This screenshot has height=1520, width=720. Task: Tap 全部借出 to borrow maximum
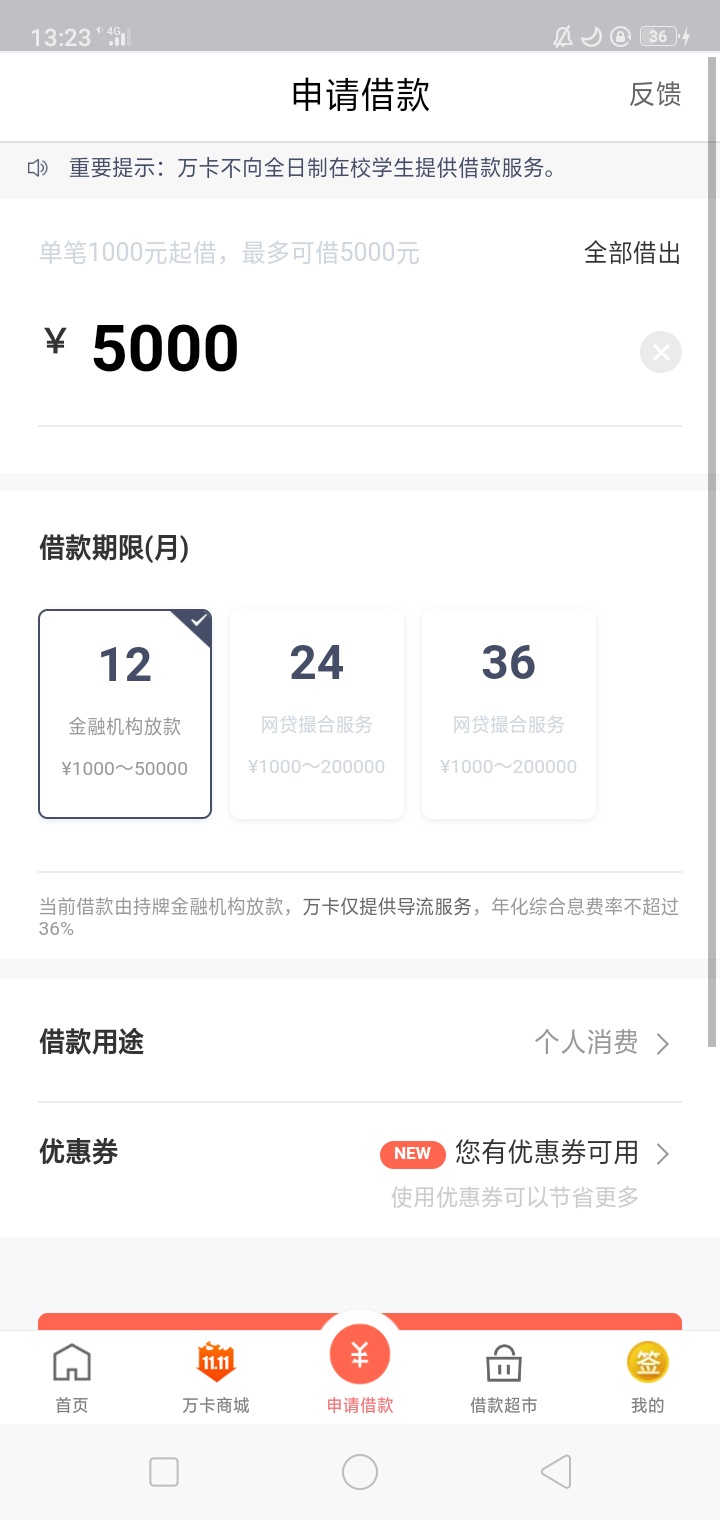coord(632,253)
